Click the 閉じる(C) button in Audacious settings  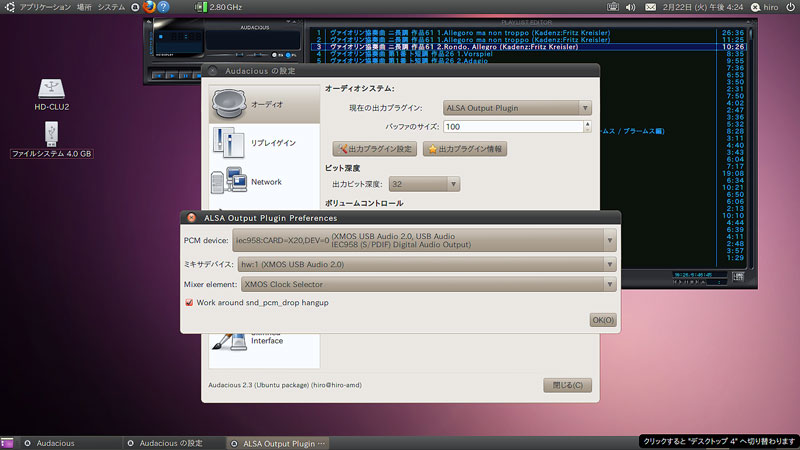point(567,385)
